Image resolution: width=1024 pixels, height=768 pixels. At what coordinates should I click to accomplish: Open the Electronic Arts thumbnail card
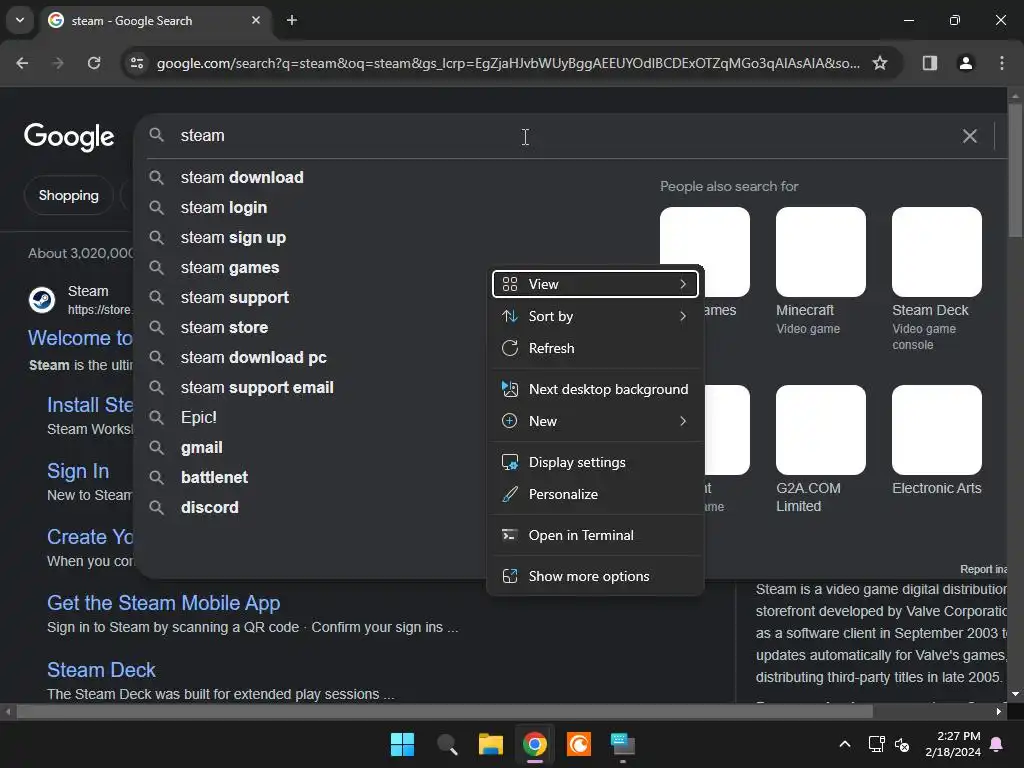point(936,430)
